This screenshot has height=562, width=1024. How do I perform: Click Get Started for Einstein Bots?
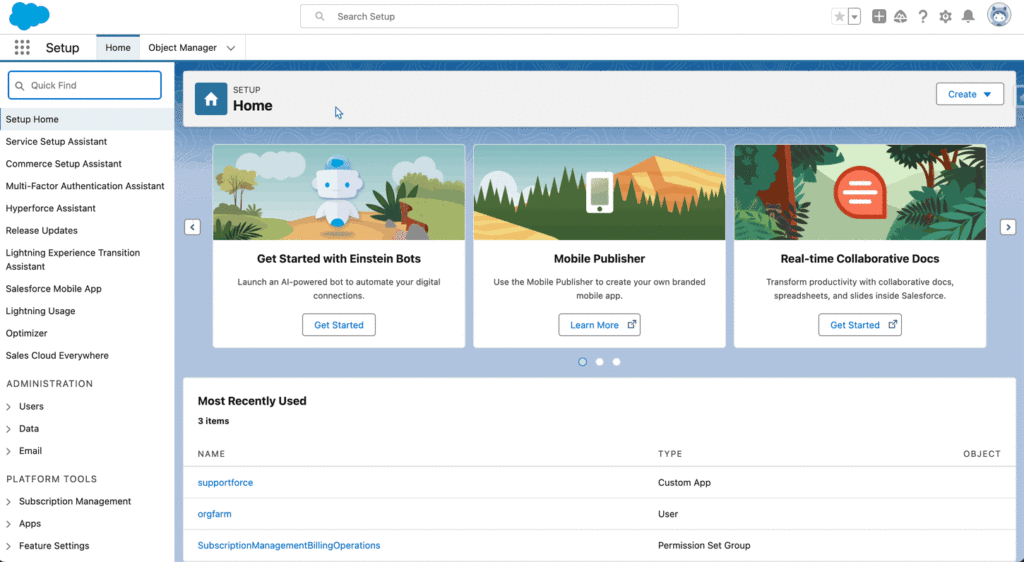coord(338,324)
